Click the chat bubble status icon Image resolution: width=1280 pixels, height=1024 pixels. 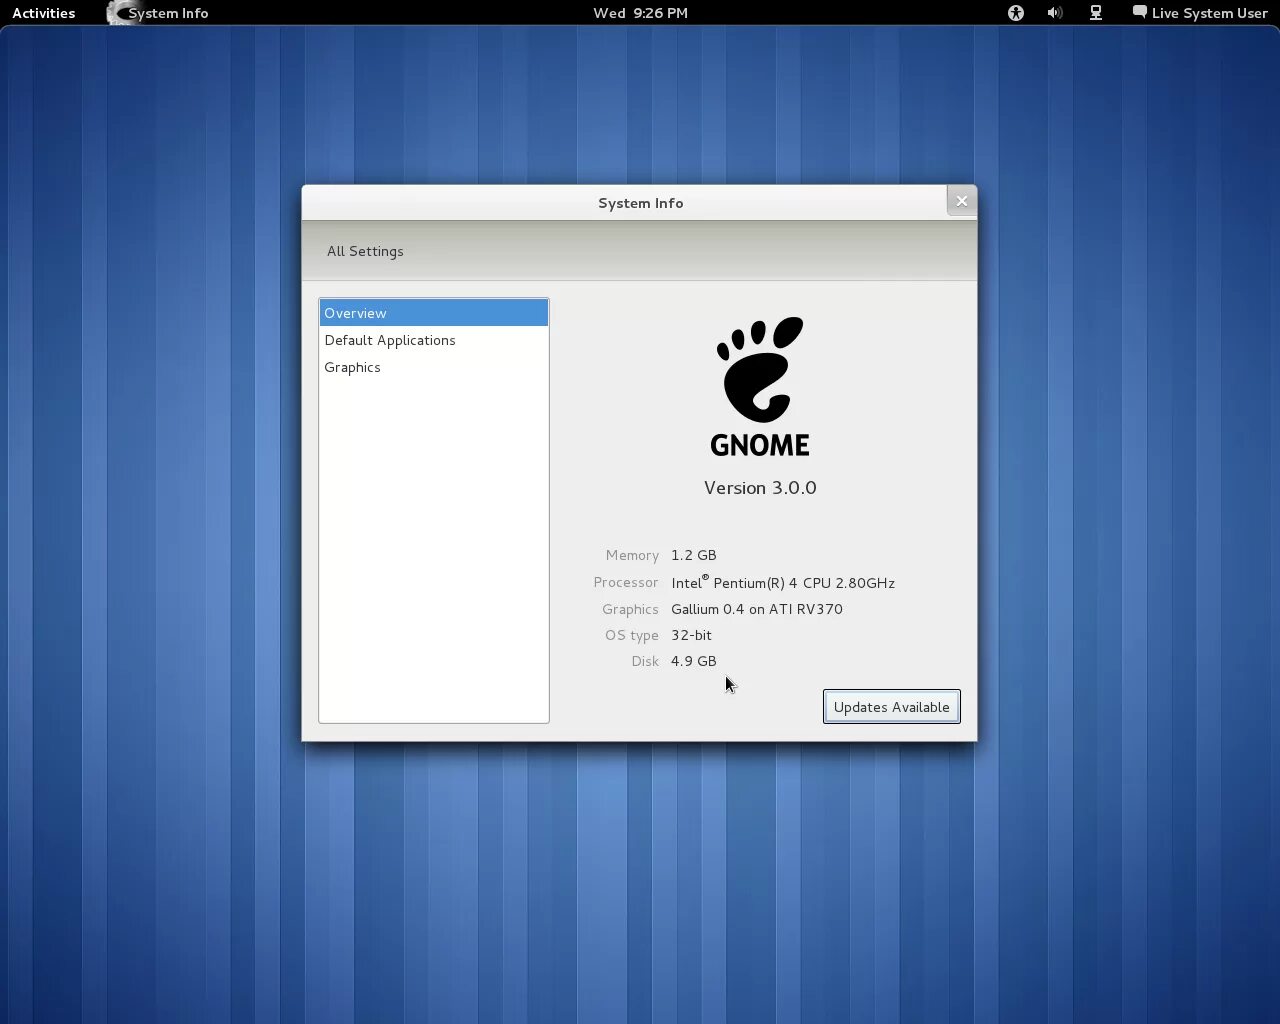tap(1139, 12)
